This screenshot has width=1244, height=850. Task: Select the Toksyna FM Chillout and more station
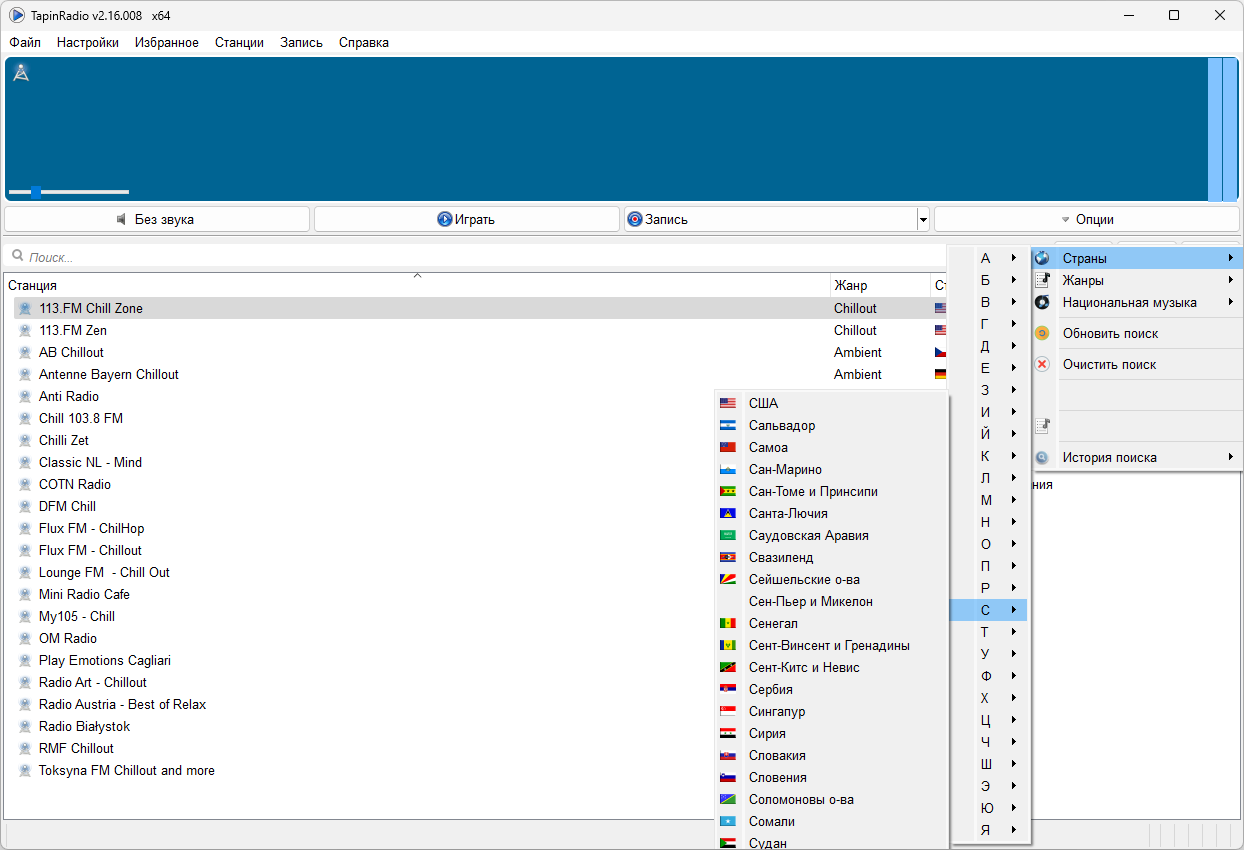click(x=127, y=770)
